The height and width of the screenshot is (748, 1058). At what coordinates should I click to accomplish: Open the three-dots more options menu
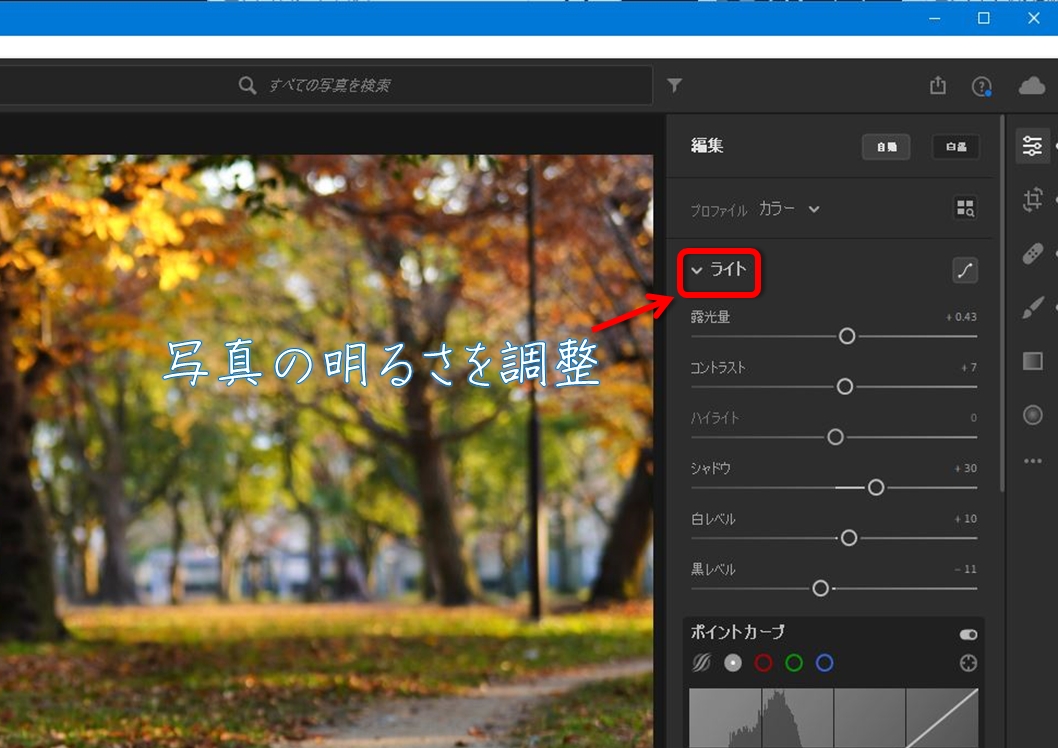pos(1032,461)
